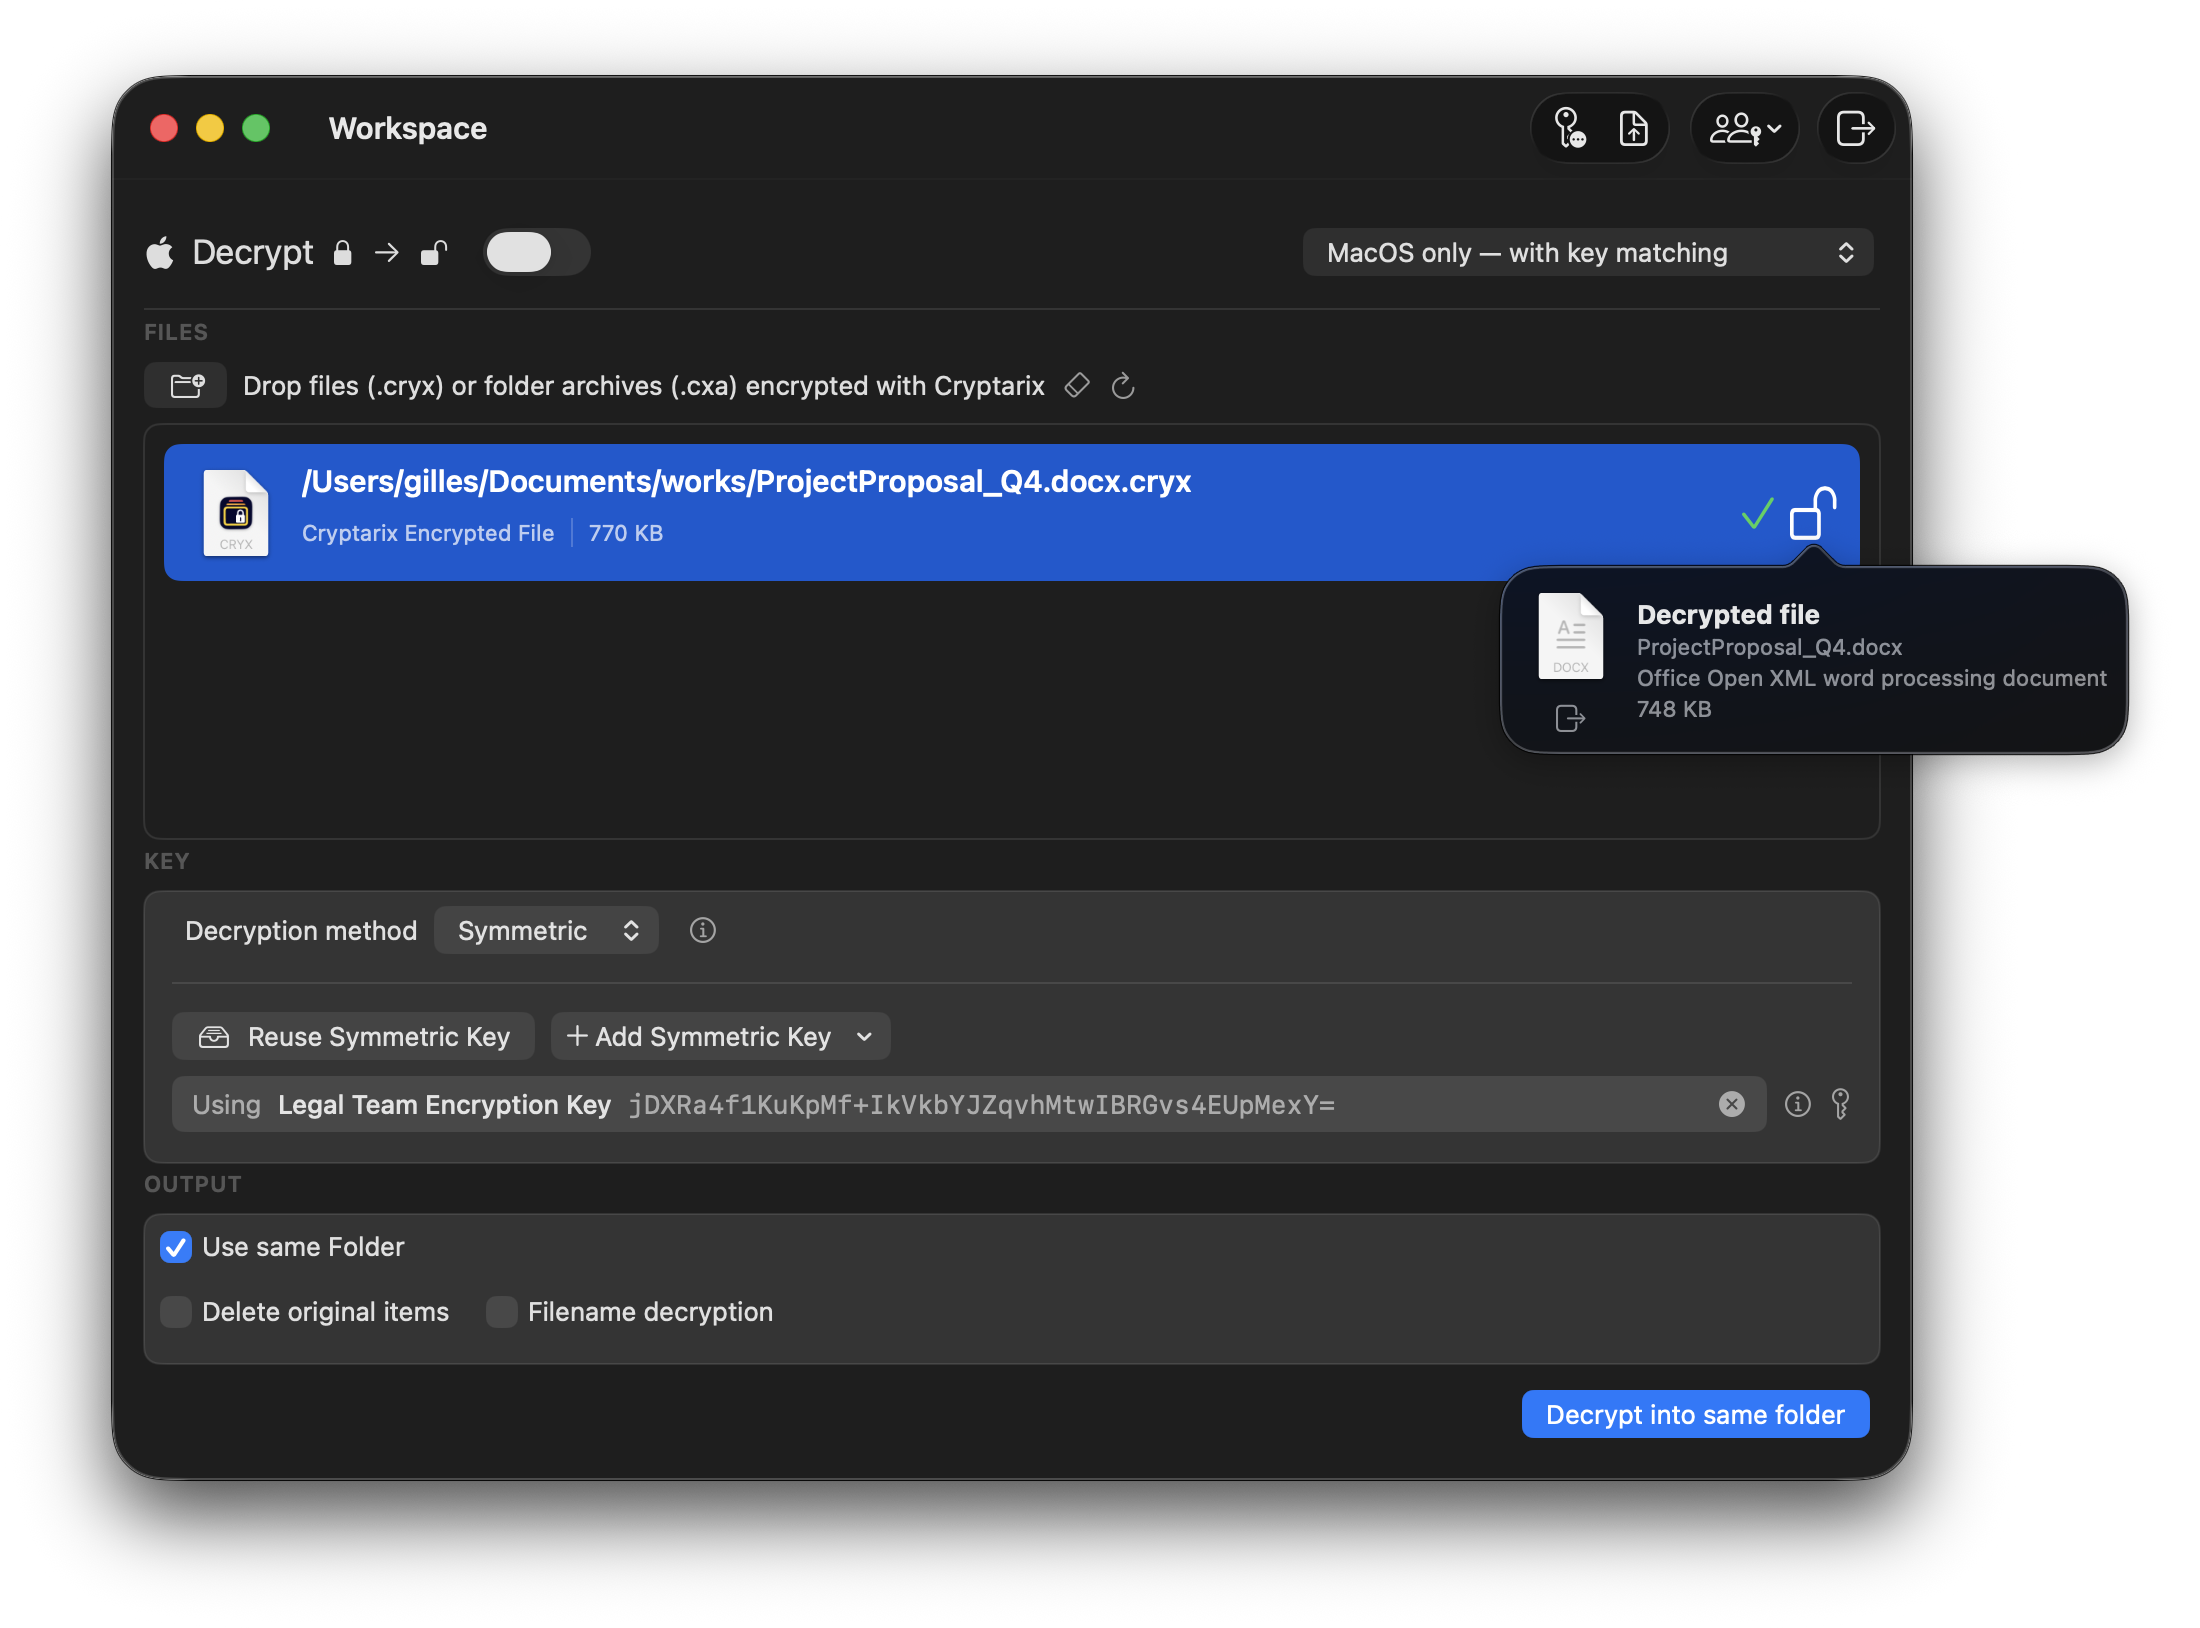Click the Cryptarix Encrypted File label
Viewport: 2200px width, 1628px height.
pyautogui.click(x=428, y=533)
